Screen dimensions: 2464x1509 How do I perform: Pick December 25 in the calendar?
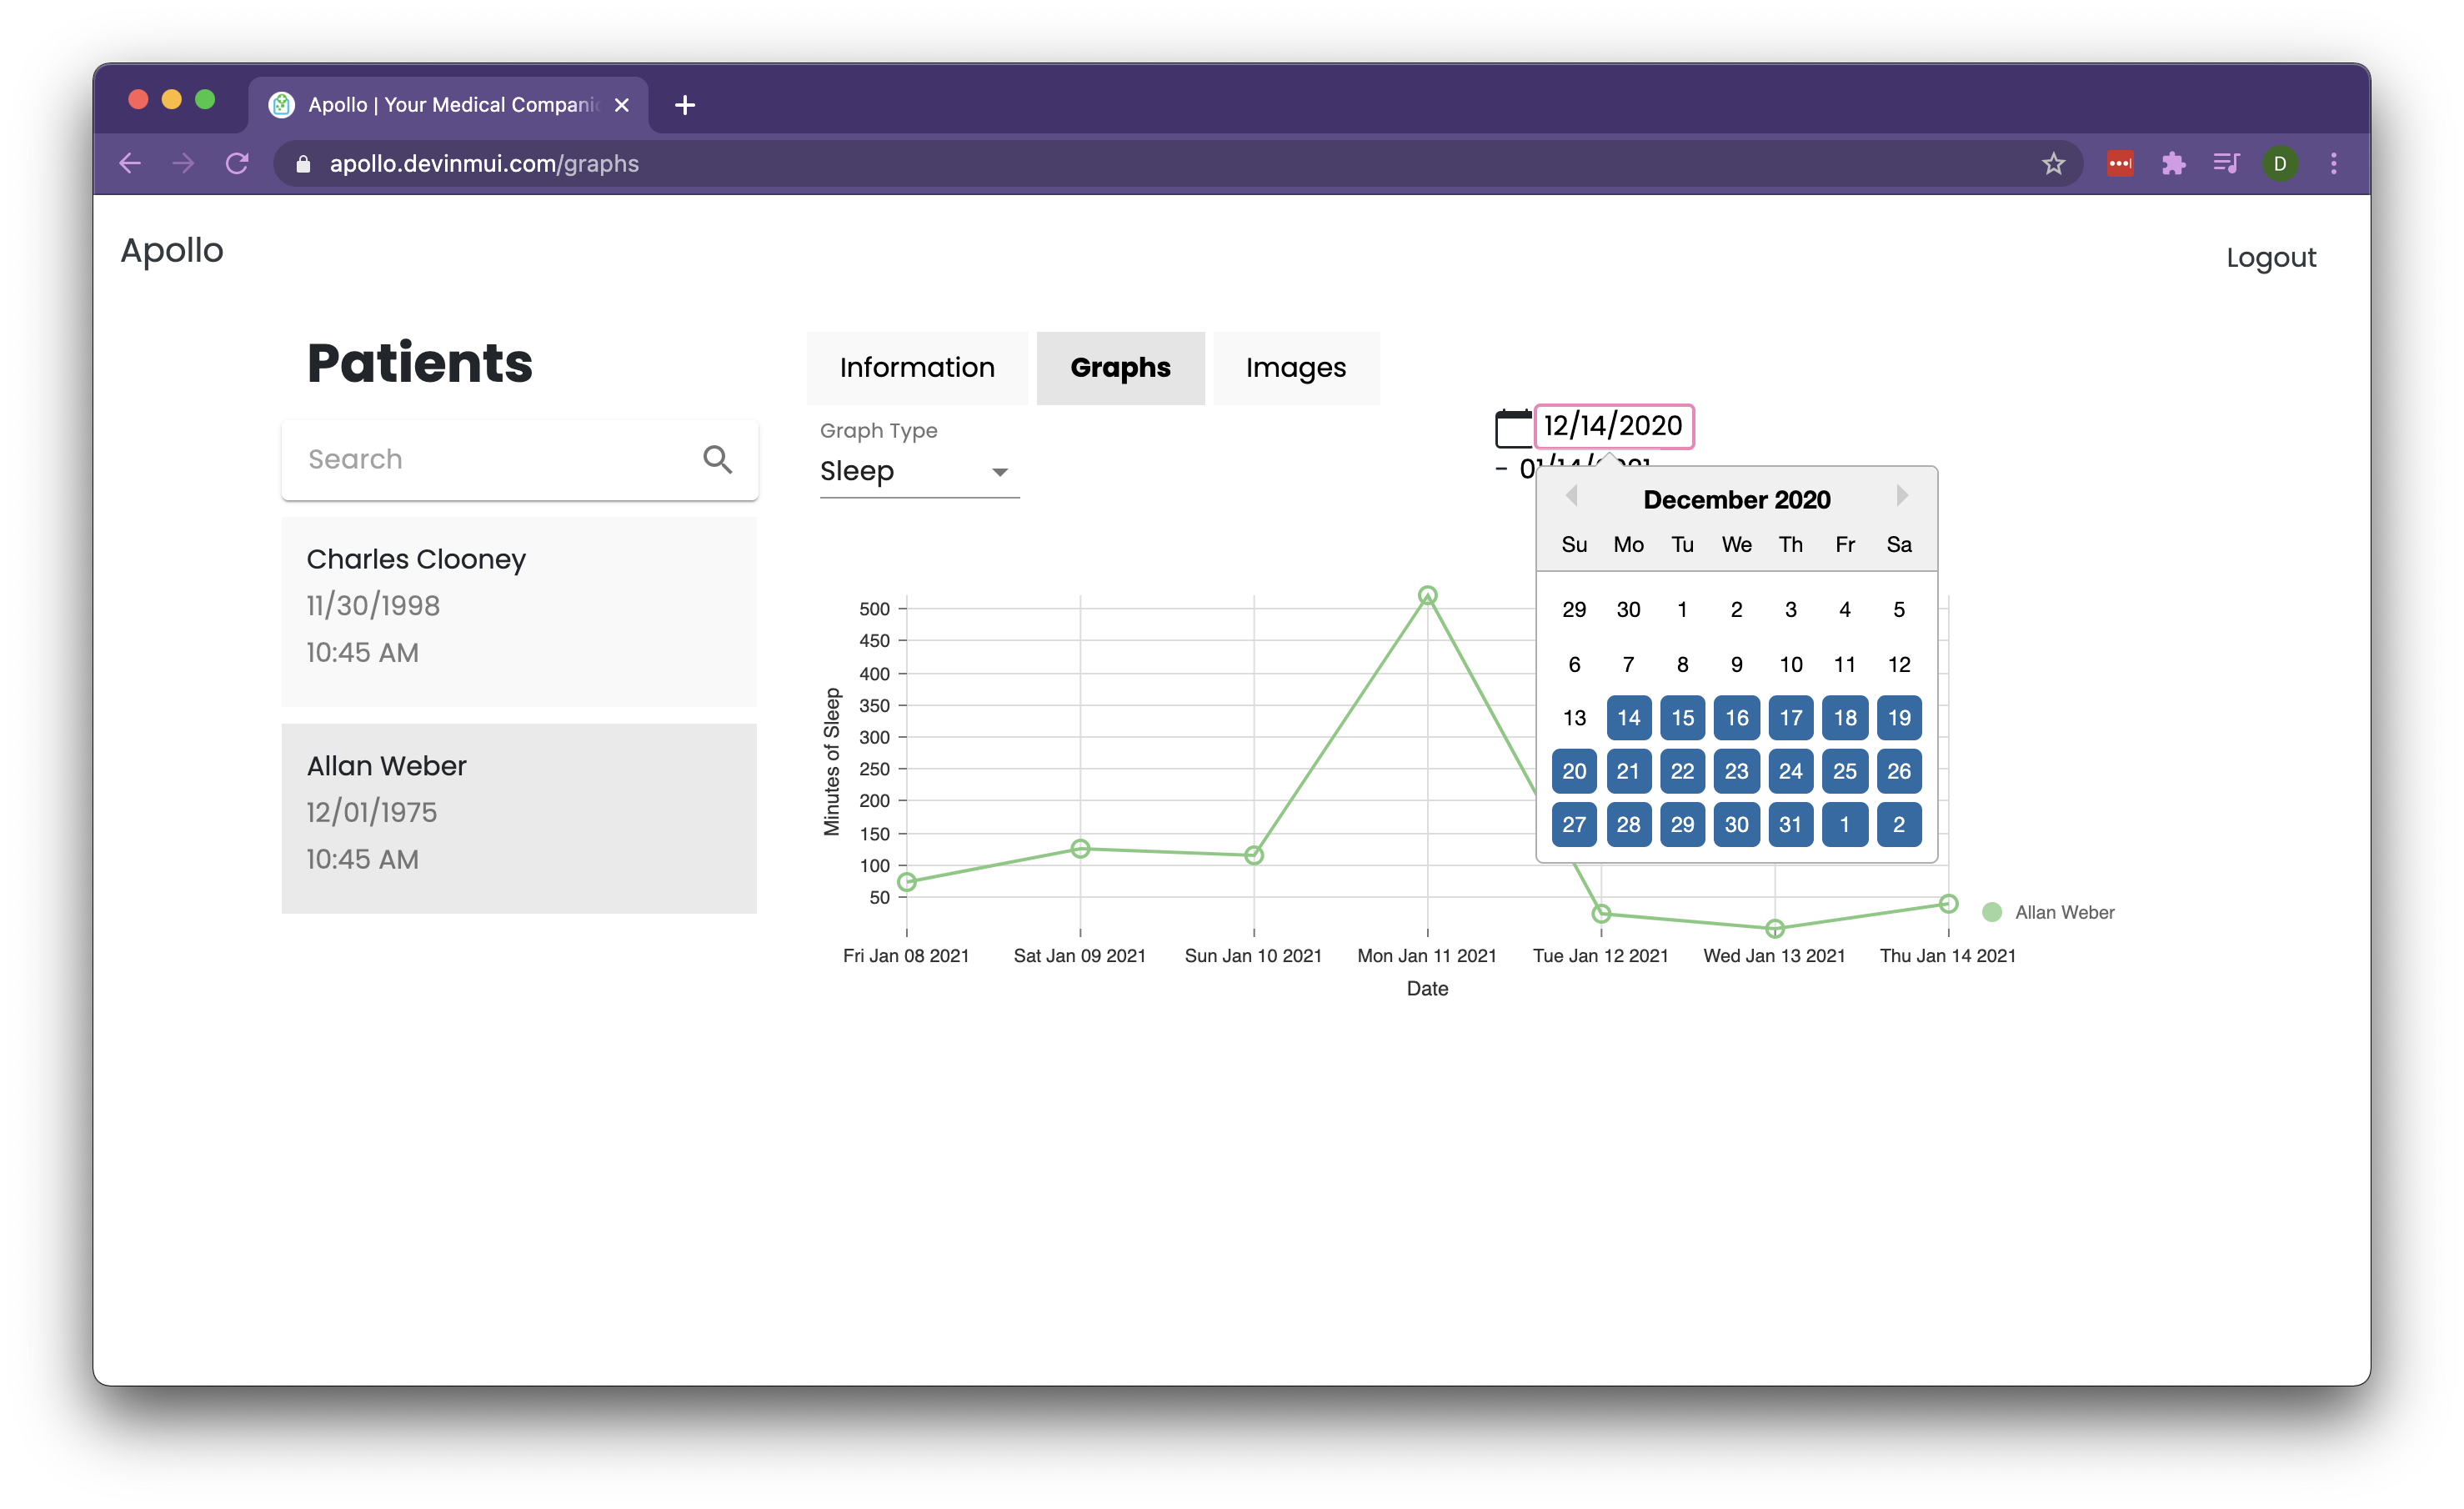pos(1844,771)
